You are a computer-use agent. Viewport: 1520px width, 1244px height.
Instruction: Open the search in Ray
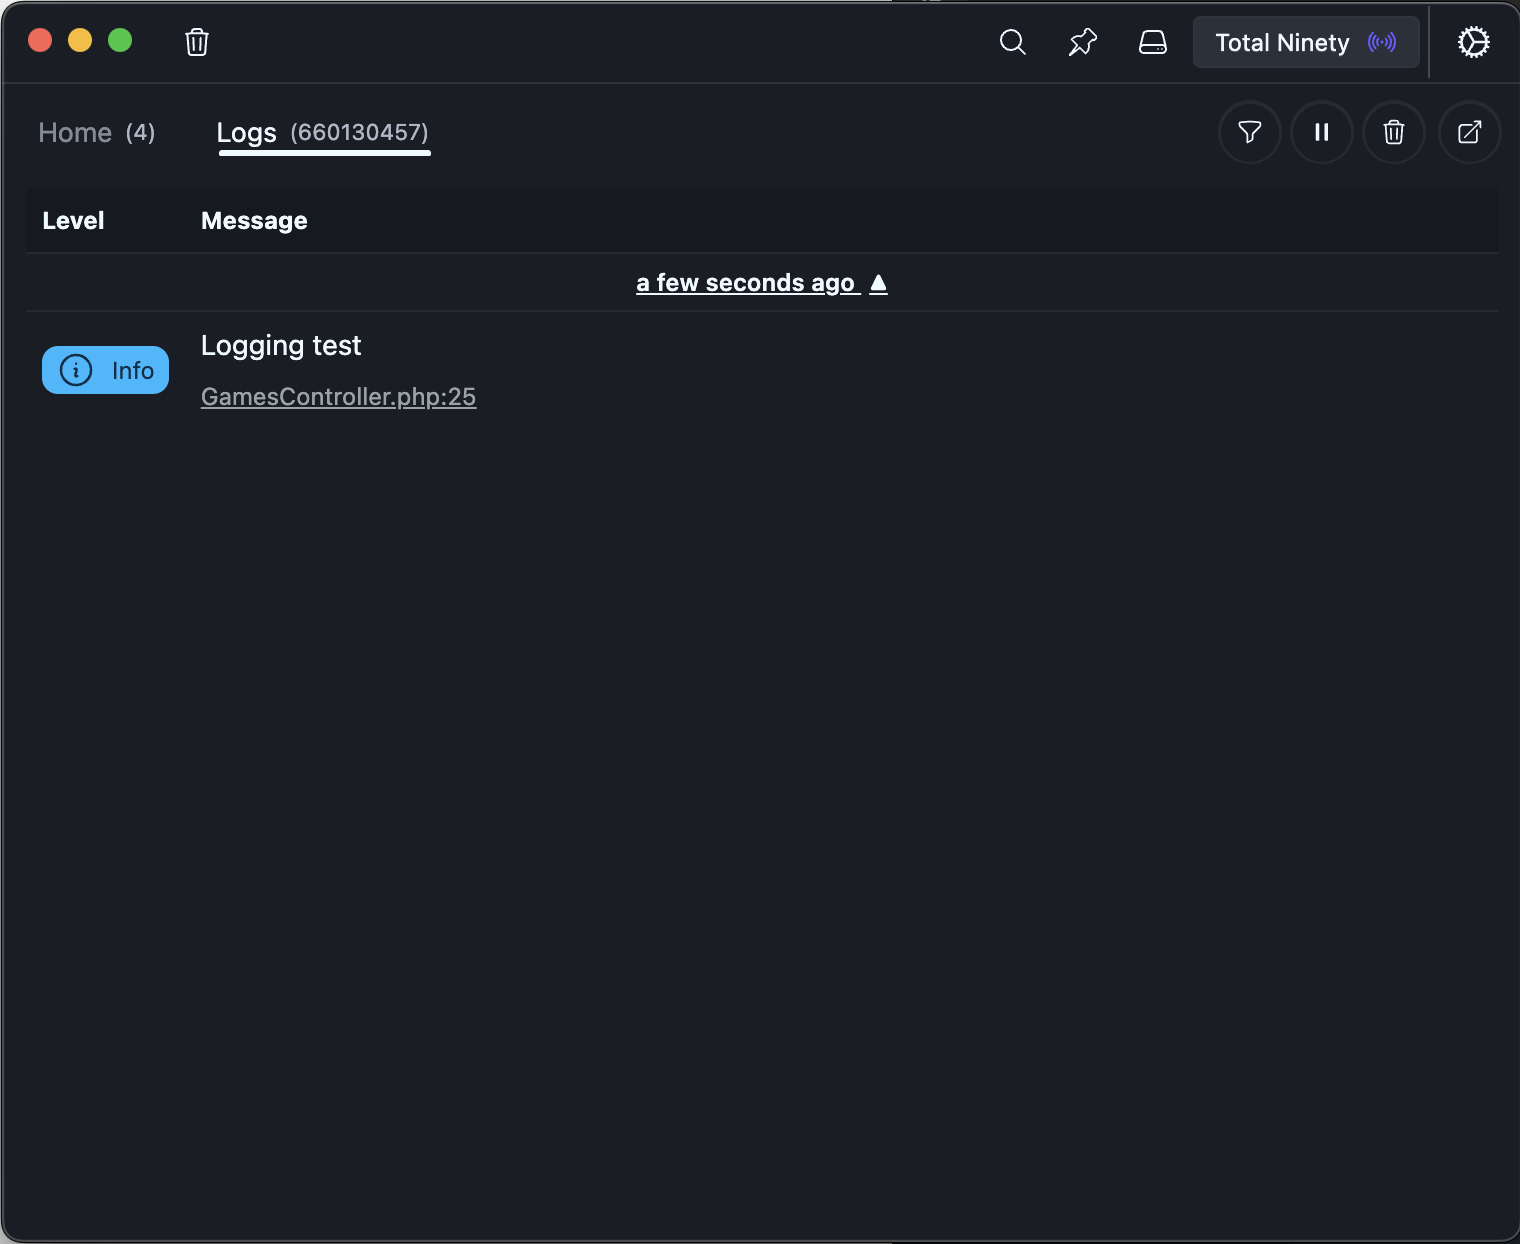pyautogui.click(x=1012, y=42)
